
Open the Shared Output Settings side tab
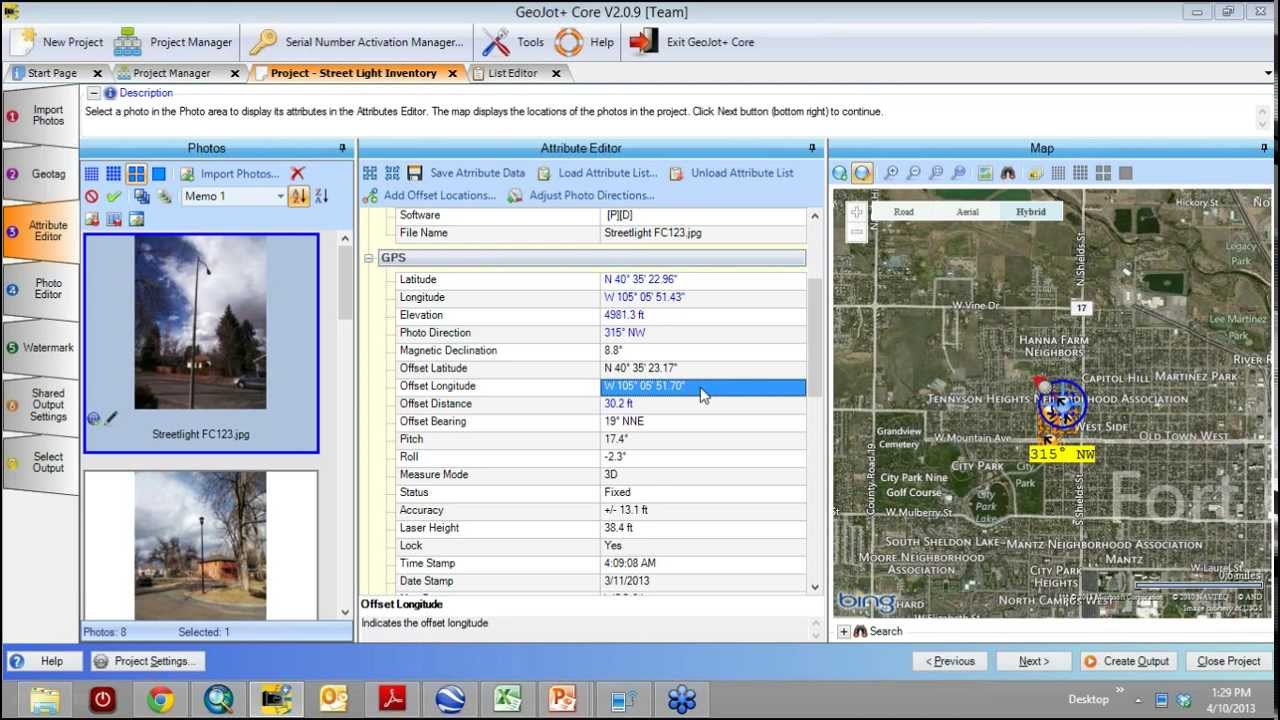point(41,405)
